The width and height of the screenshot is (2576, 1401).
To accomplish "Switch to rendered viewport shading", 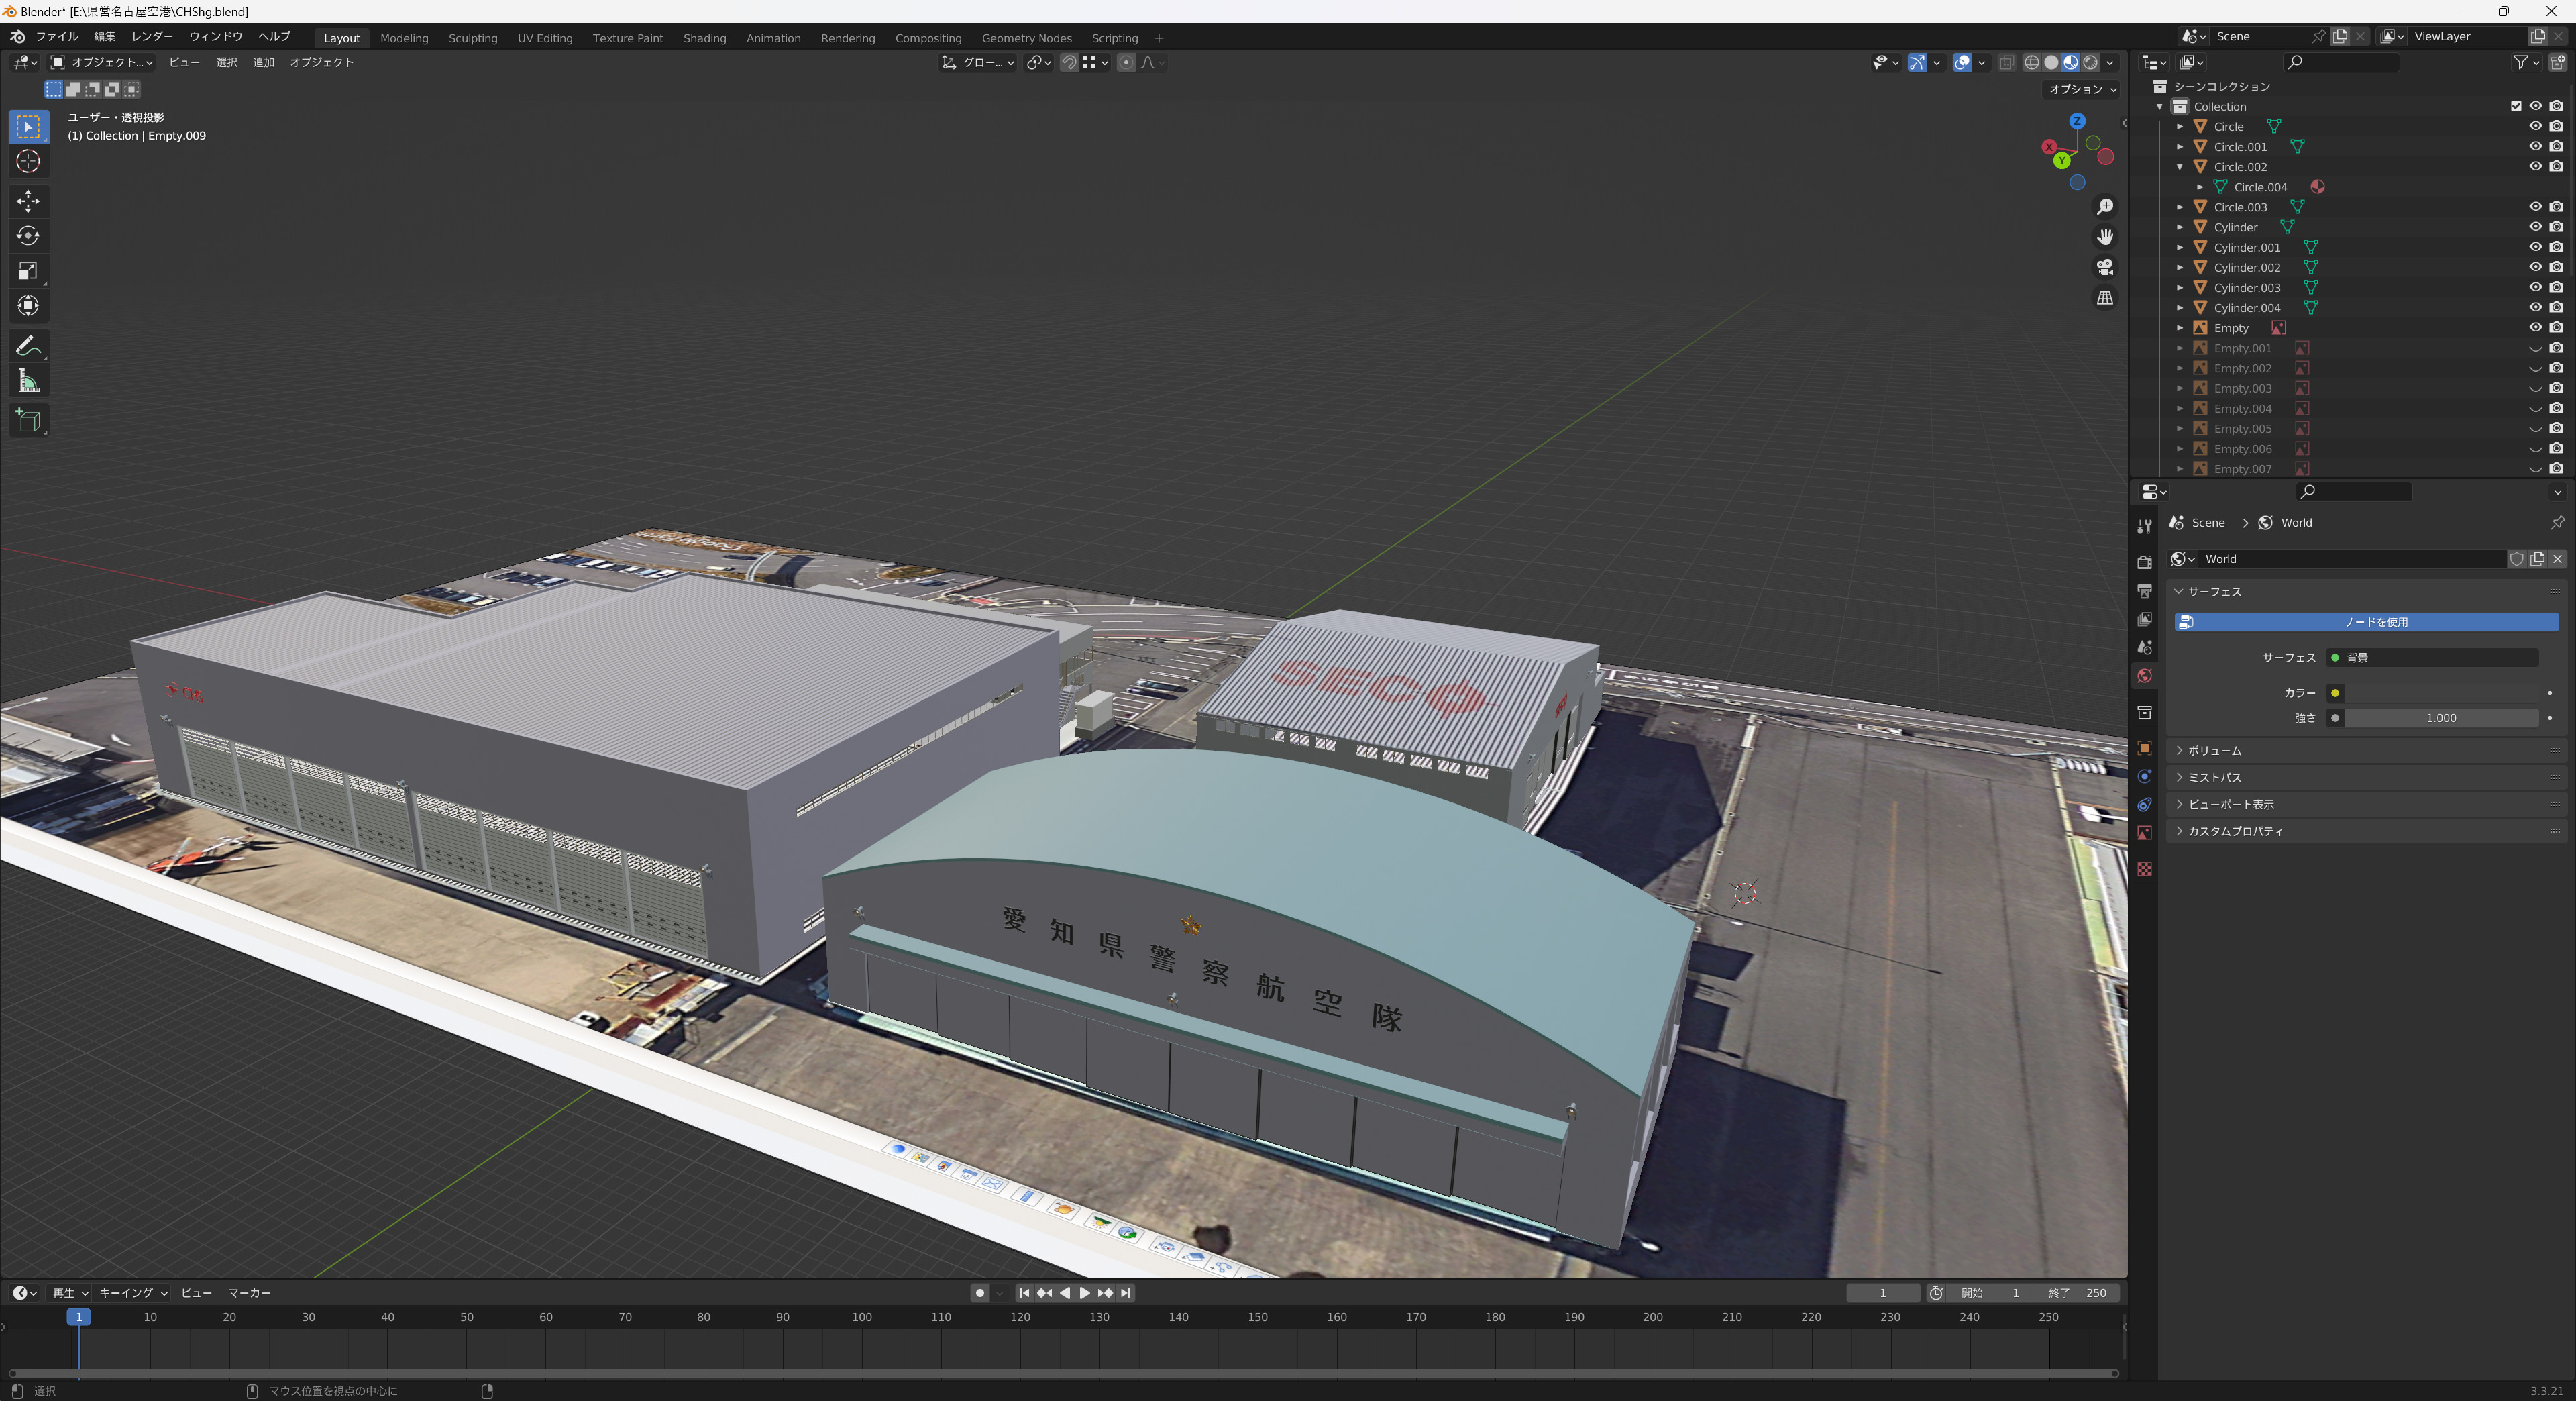I will click(2090, 62).
